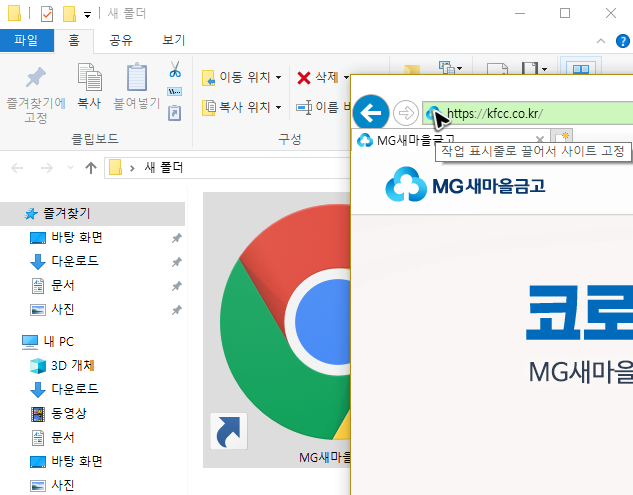The height and width of the screenshot is (495, 633).
Task: Click Explorer's Forward navigation arrow
Action: pos(47,168)
